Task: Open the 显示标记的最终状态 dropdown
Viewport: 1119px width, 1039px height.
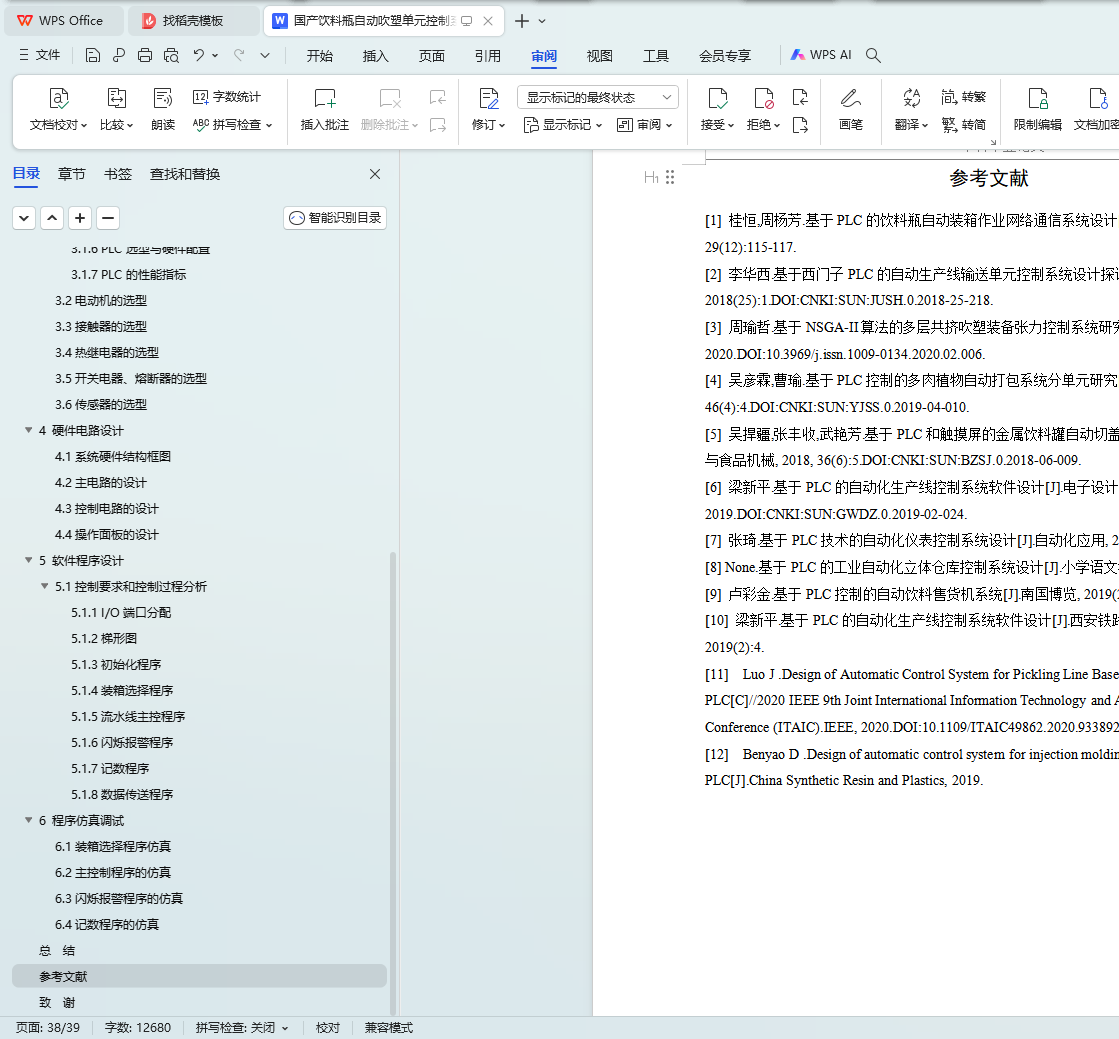Action: [x=597, y=97]
